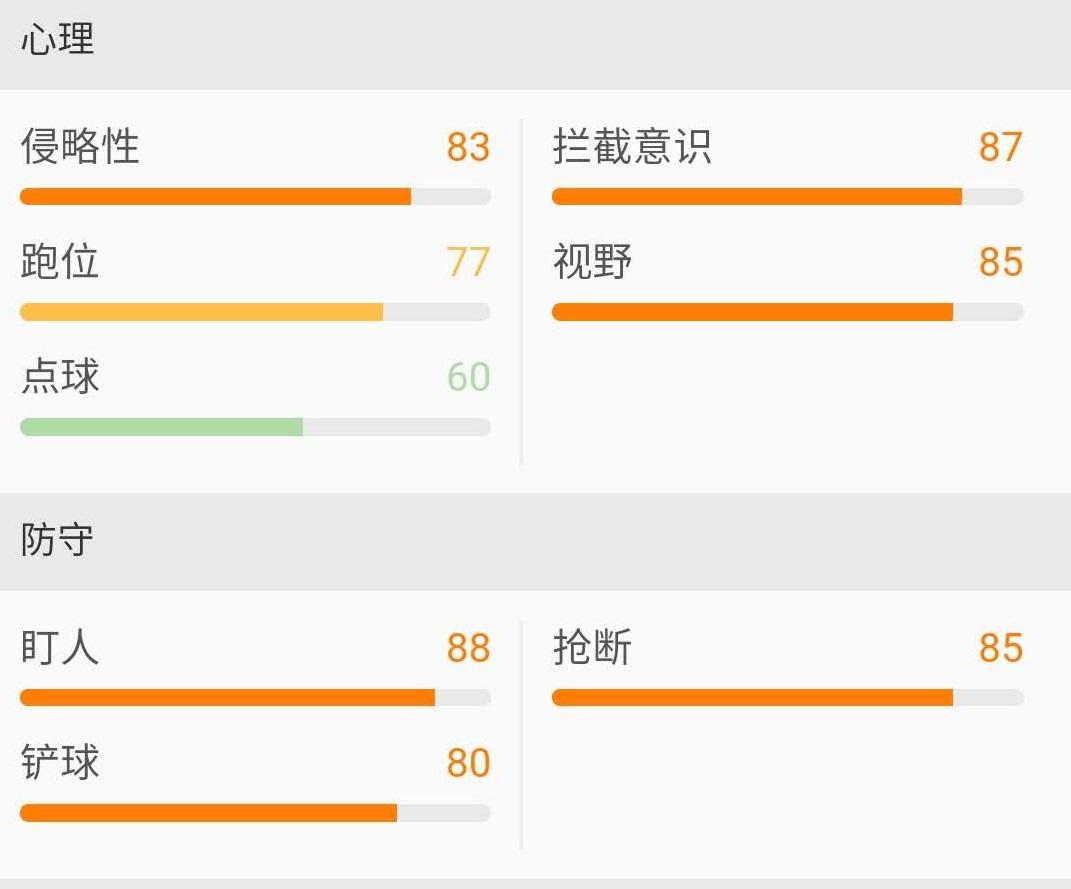
Task: Click the 铲球 attribute label
Action: tap(60, 763)
